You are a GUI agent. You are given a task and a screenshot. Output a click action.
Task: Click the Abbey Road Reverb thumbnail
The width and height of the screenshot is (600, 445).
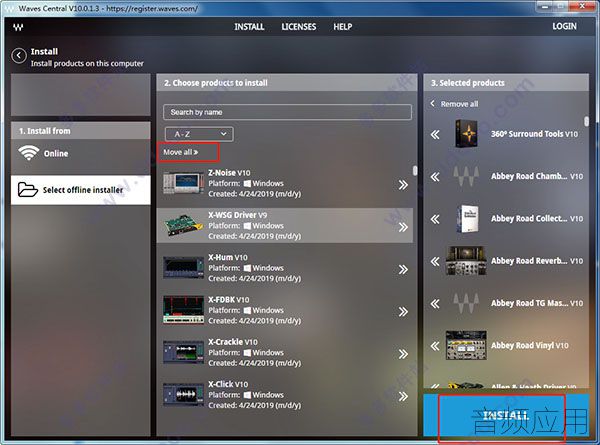(x=466, y=261)
